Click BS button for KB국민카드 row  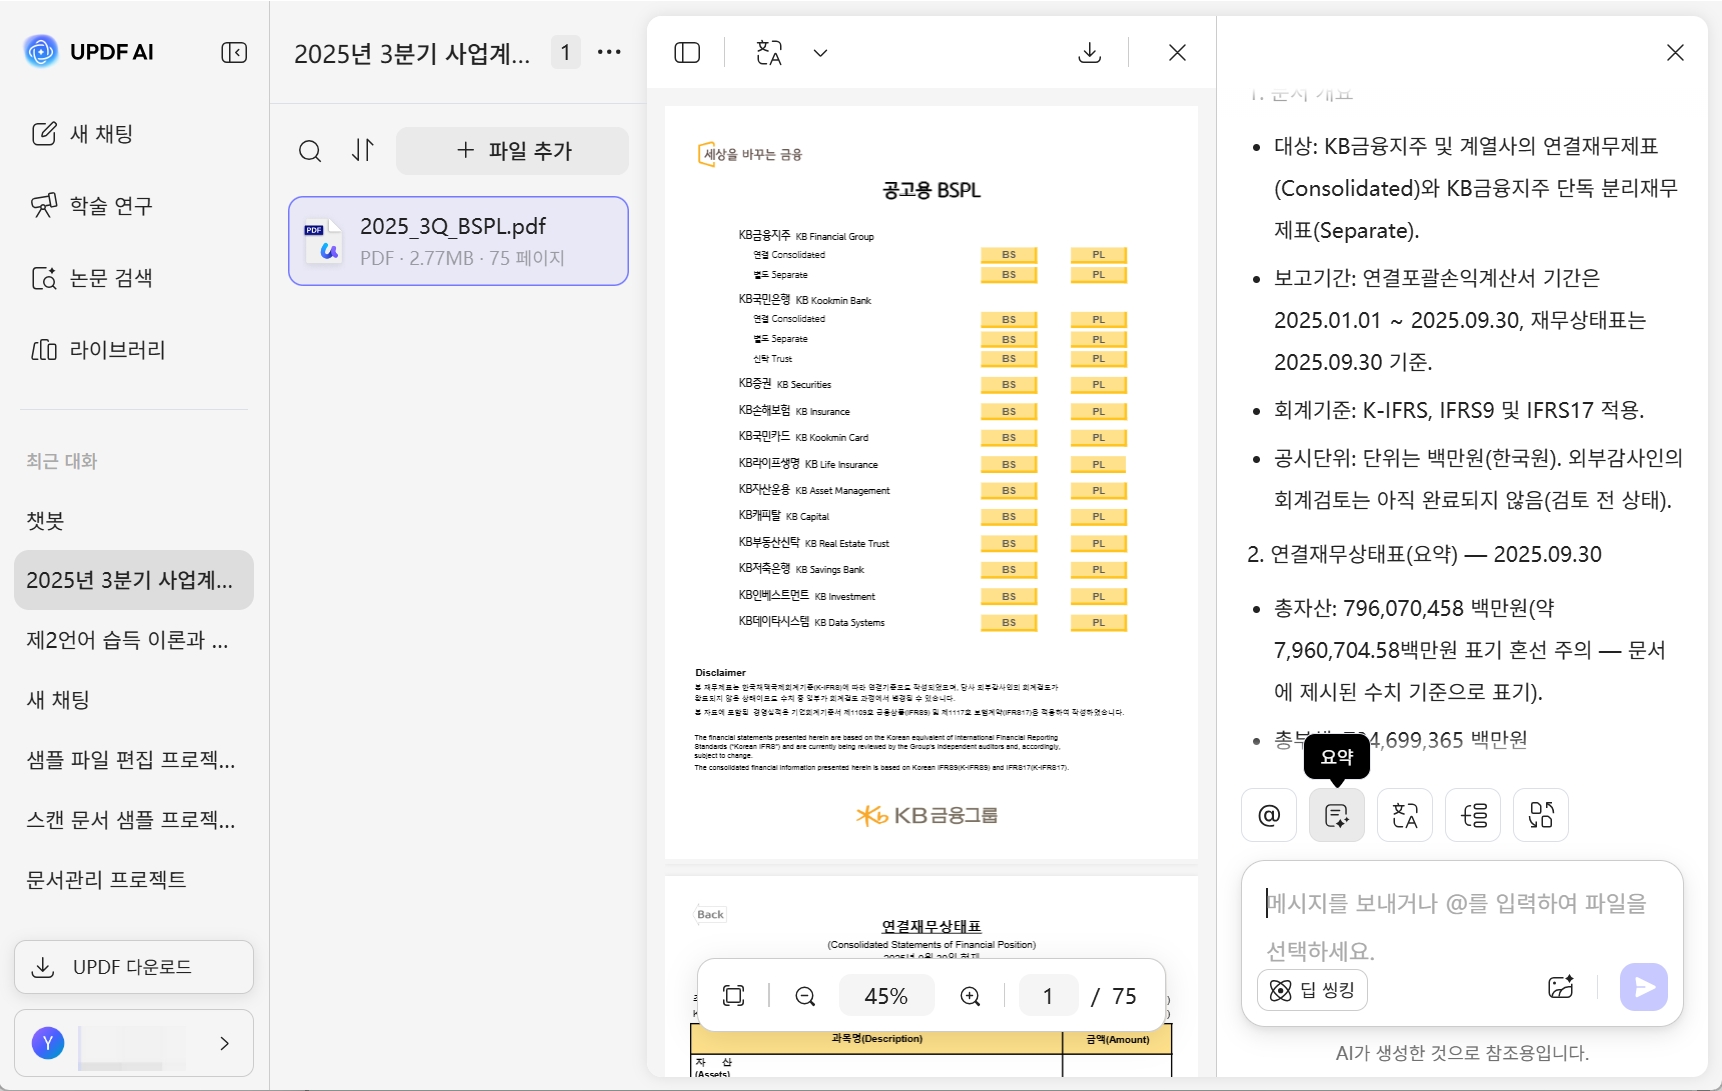[x=1009, y=438]
